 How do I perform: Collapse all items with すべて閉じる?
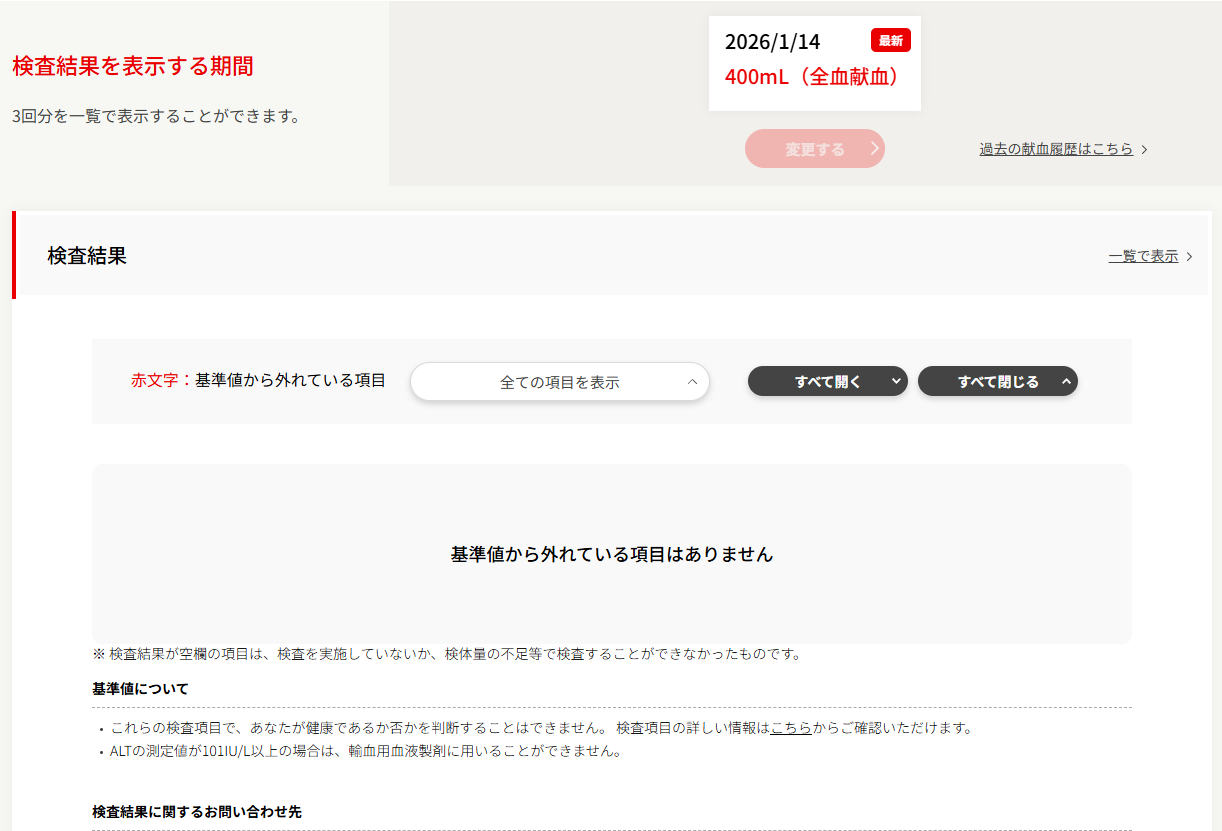pos(997,381)
